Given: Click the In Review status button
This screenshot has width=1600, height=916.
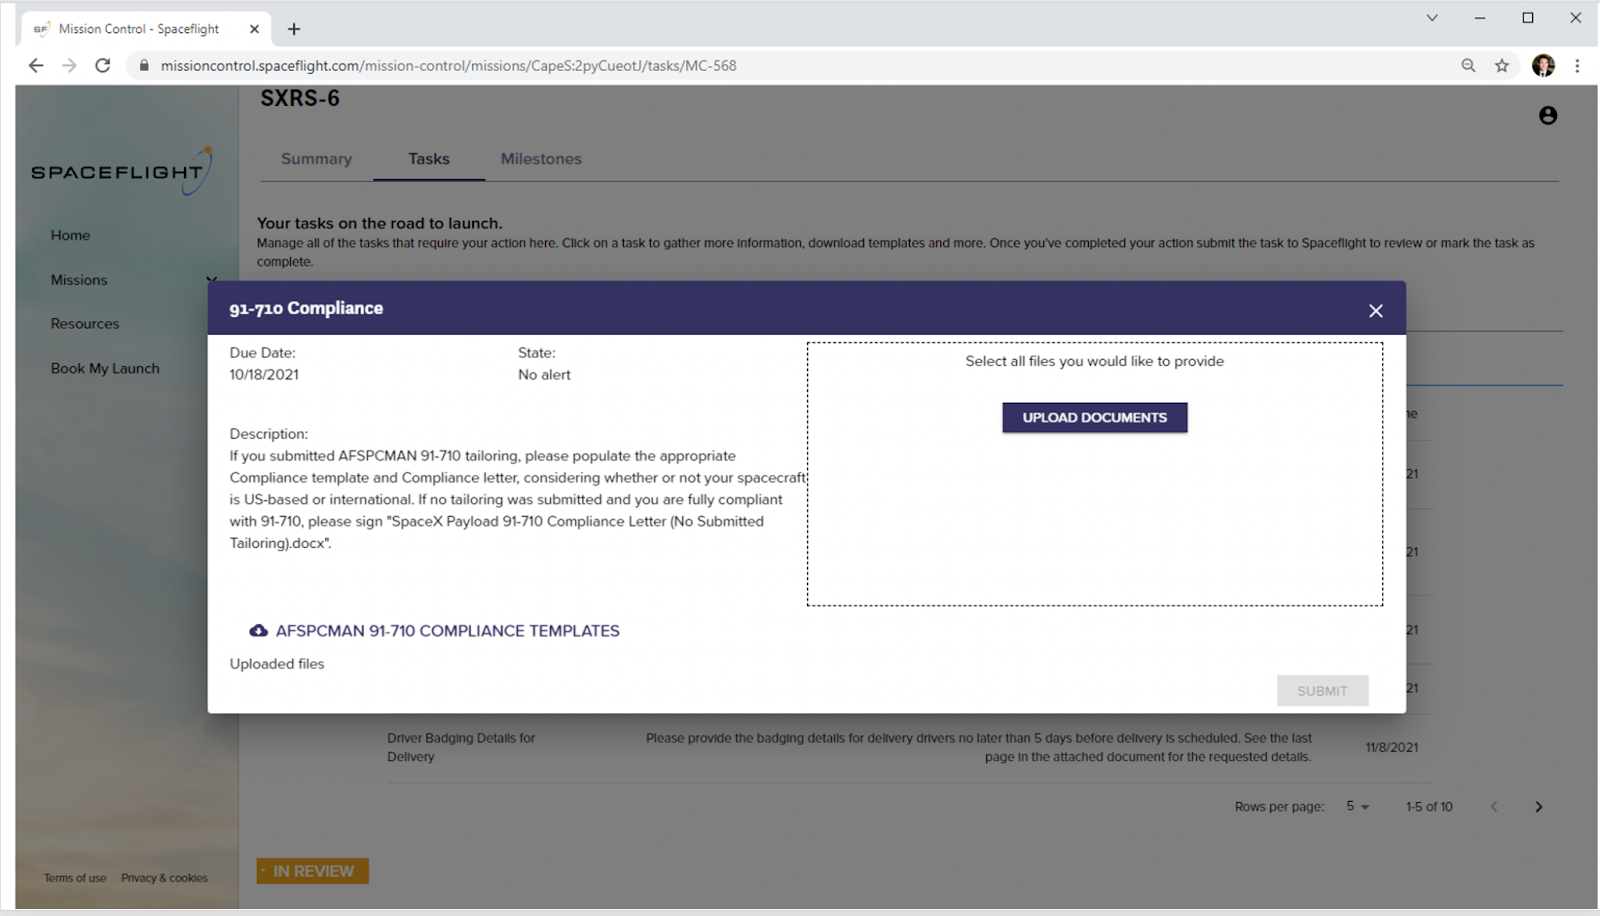Looking at the screenshot, I should tap(313, 871).
